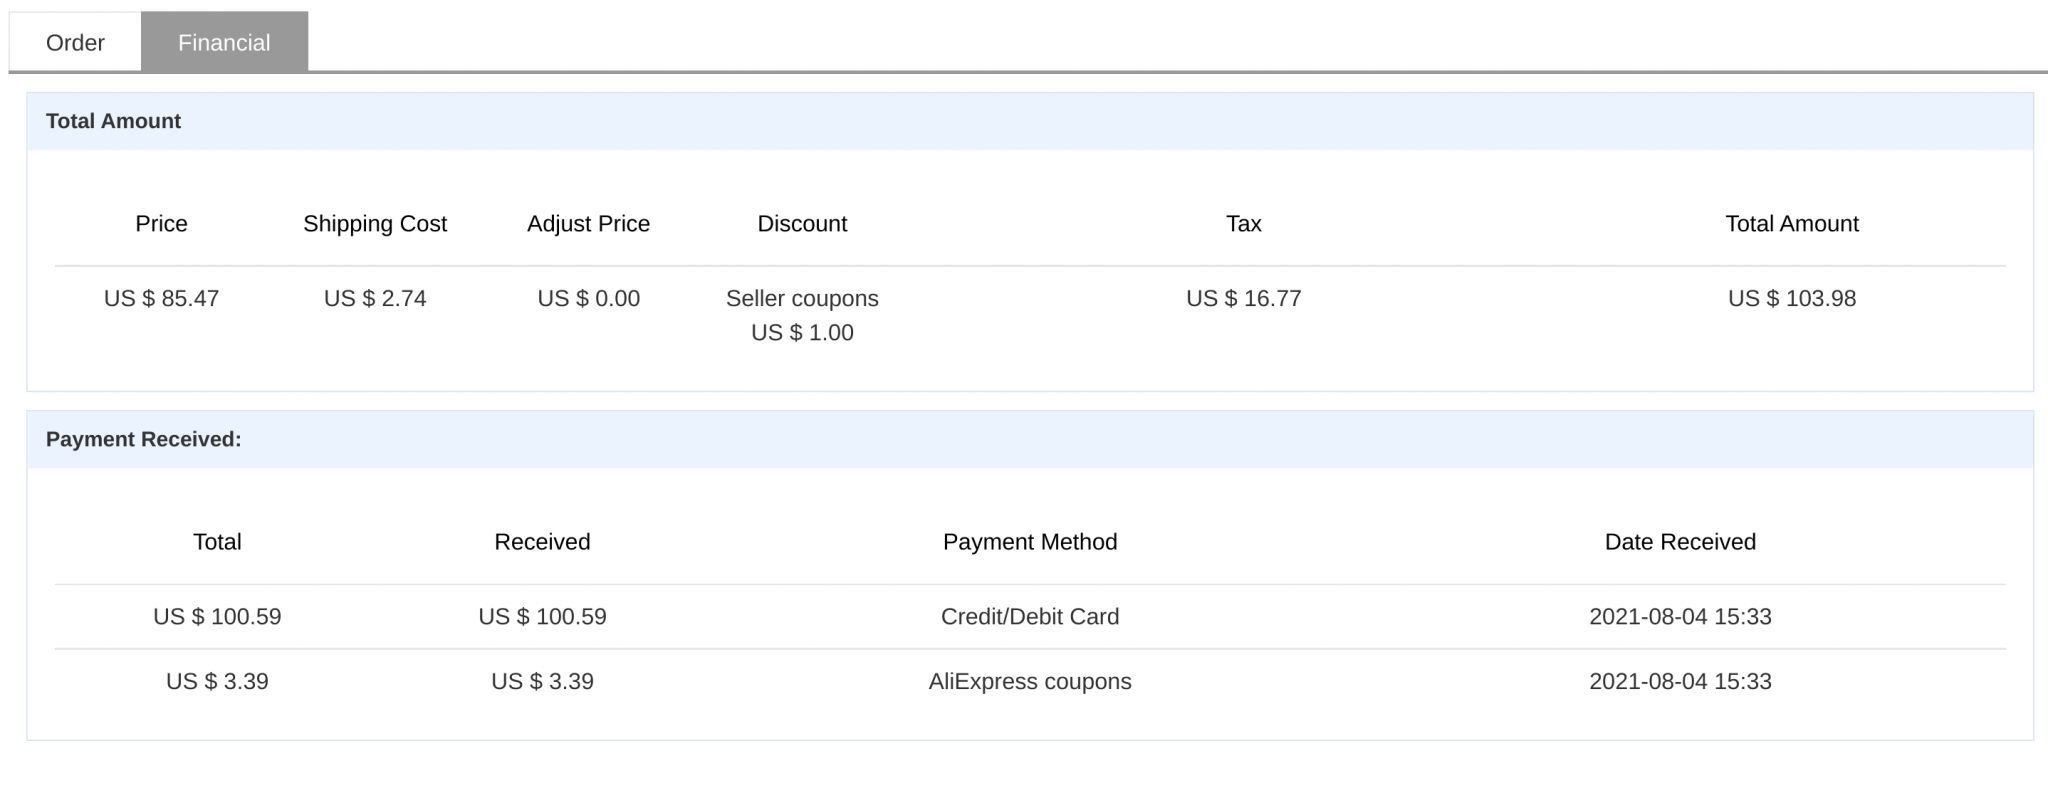The image size is (2048, 793).
Task: Select the US $ 16.77 tax value
Action: coord(1243,298)
